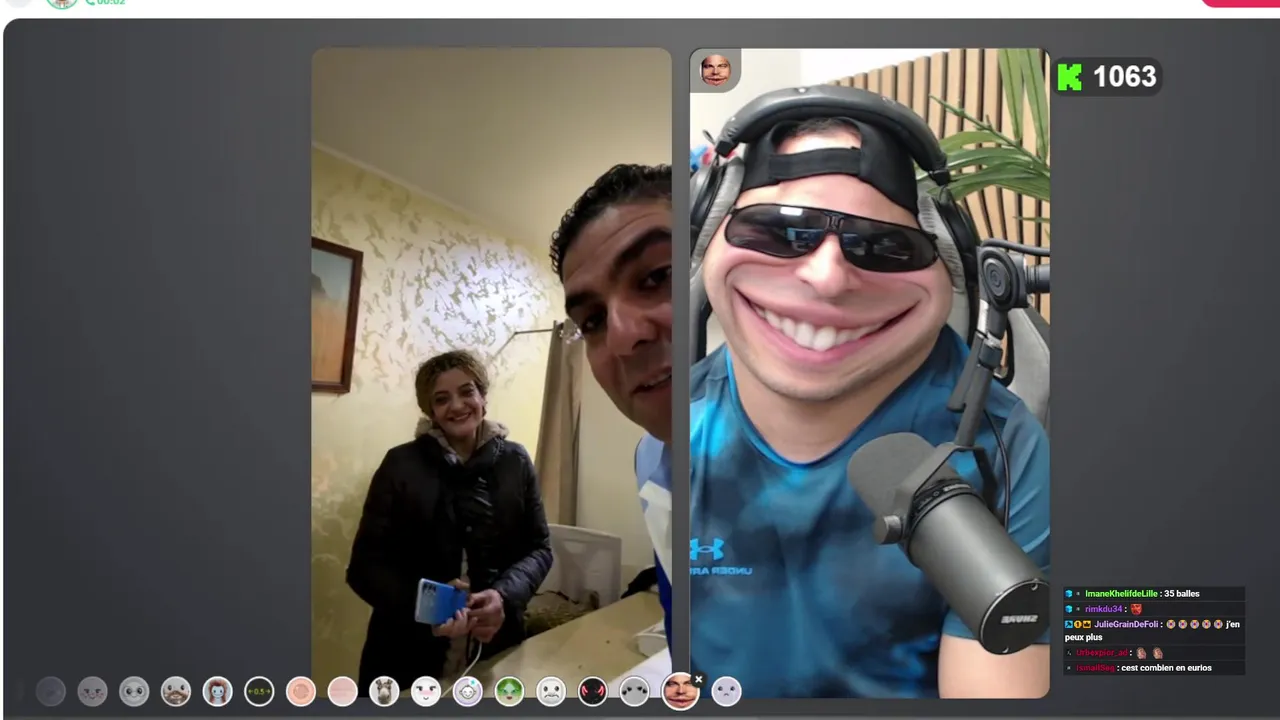Image resolution: width=1280 pixels, height=720 pixels.
Task: Apply the white smirking blush face filter
Action: click(x=426, y=691)
